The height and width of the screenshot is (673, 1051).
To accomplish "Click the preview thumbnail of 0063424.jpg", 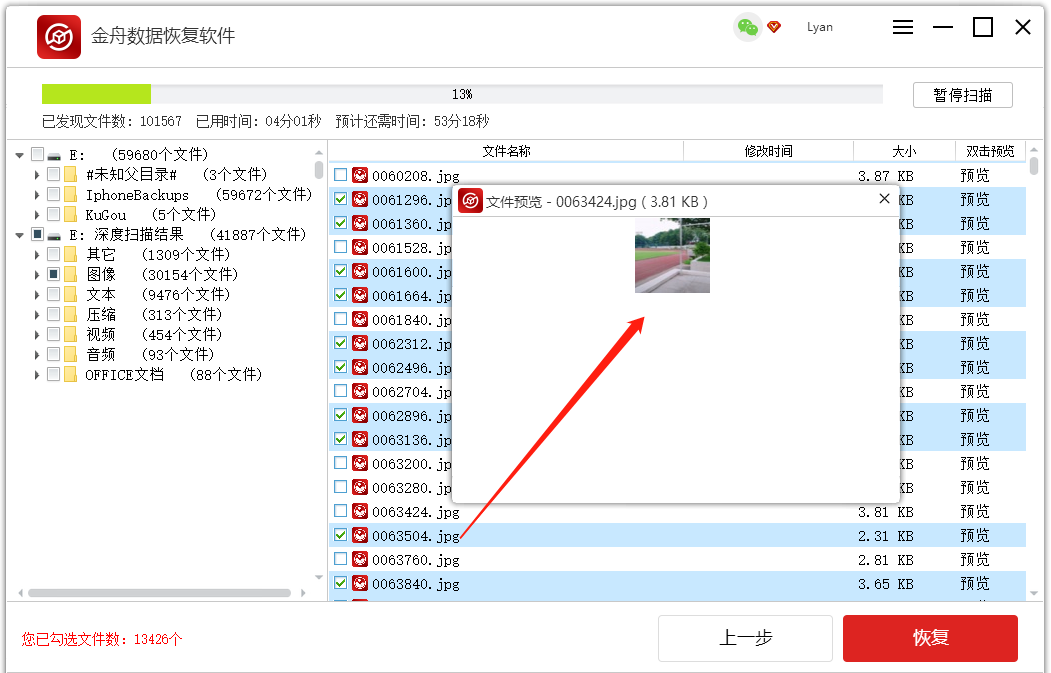I will coord(672,255).
